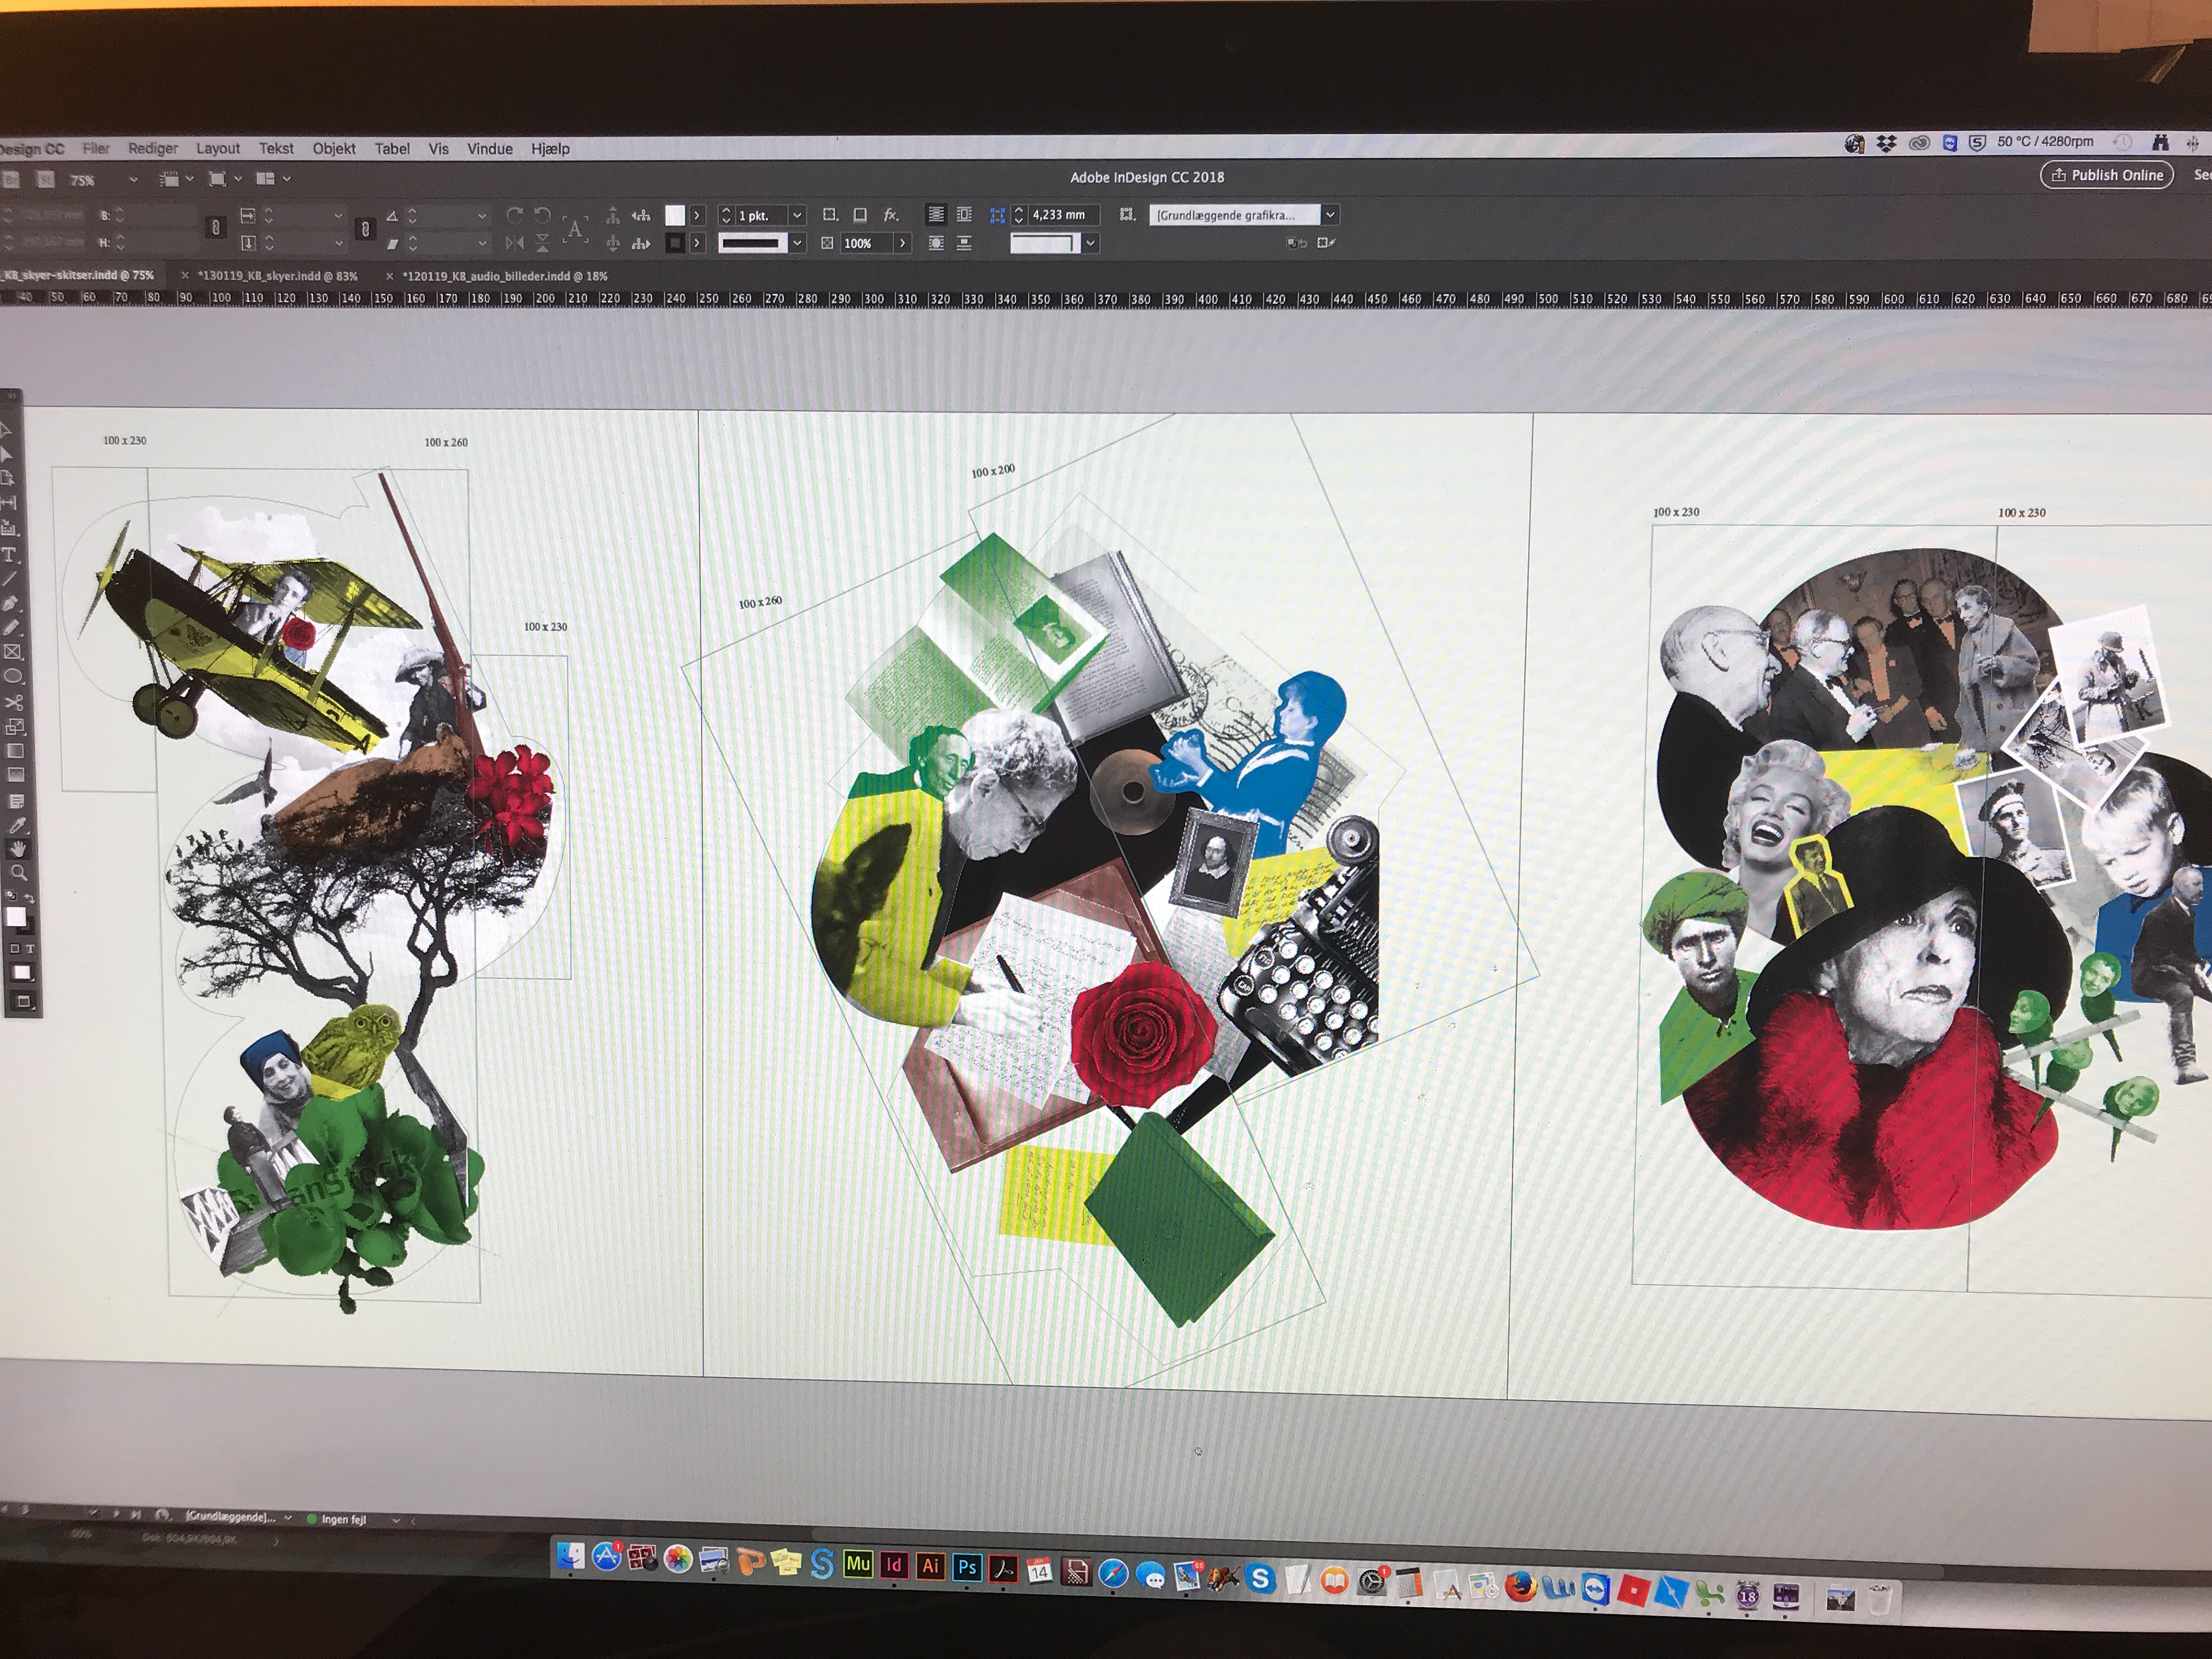Select the Pen tool

(x=11, y=604)
